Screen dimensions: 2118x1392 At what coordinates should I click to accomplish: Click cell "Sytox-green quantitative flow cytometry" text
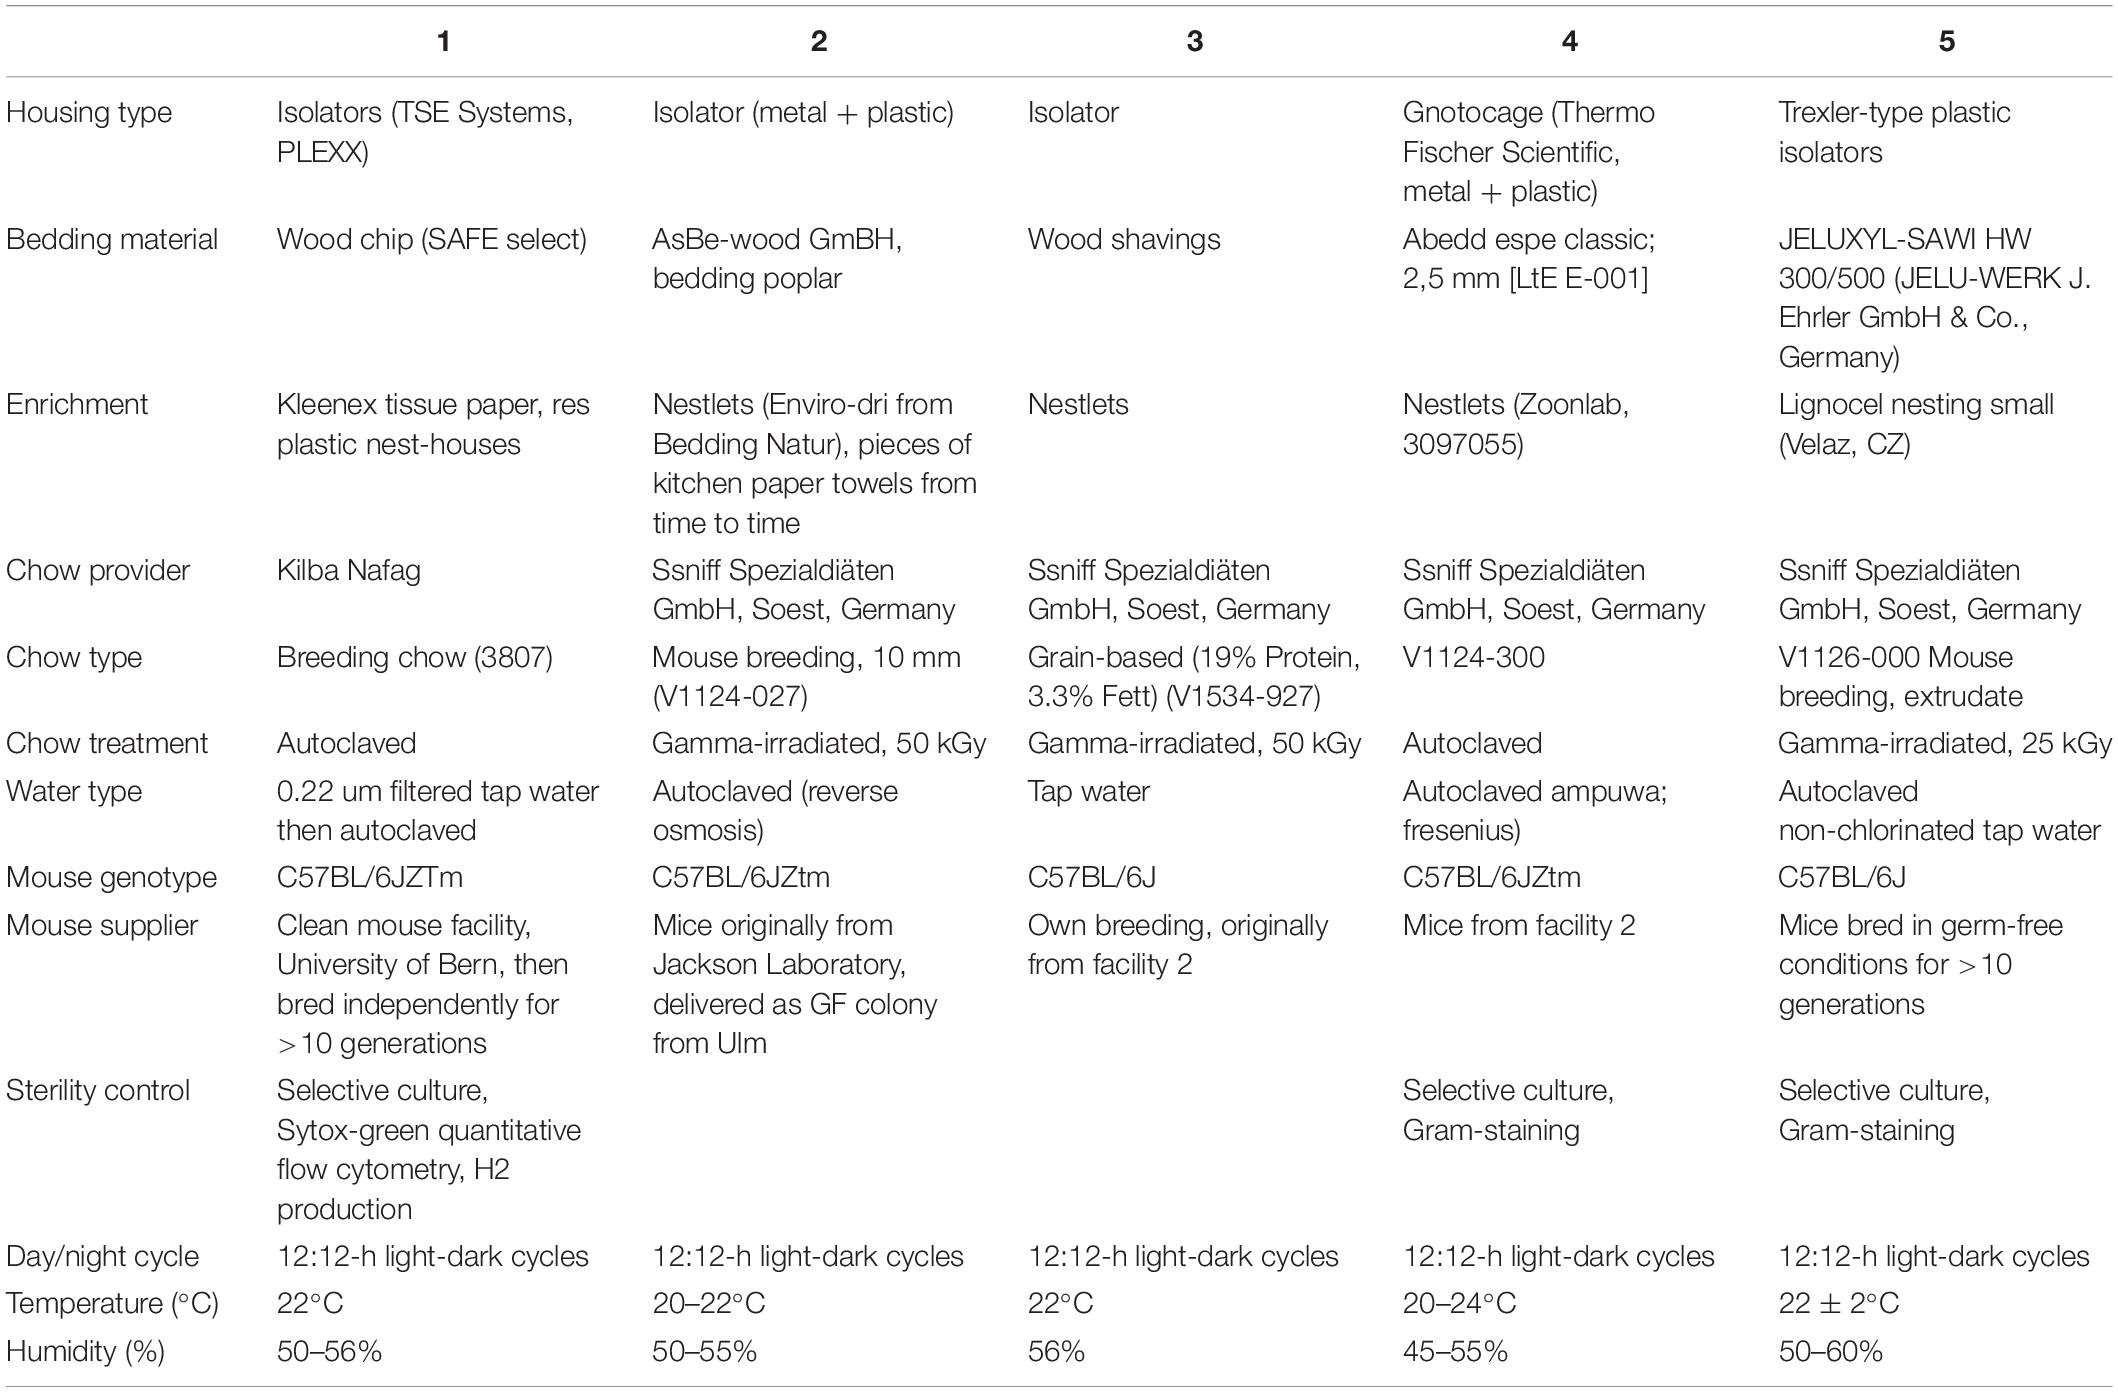[x=429, y=1150]
